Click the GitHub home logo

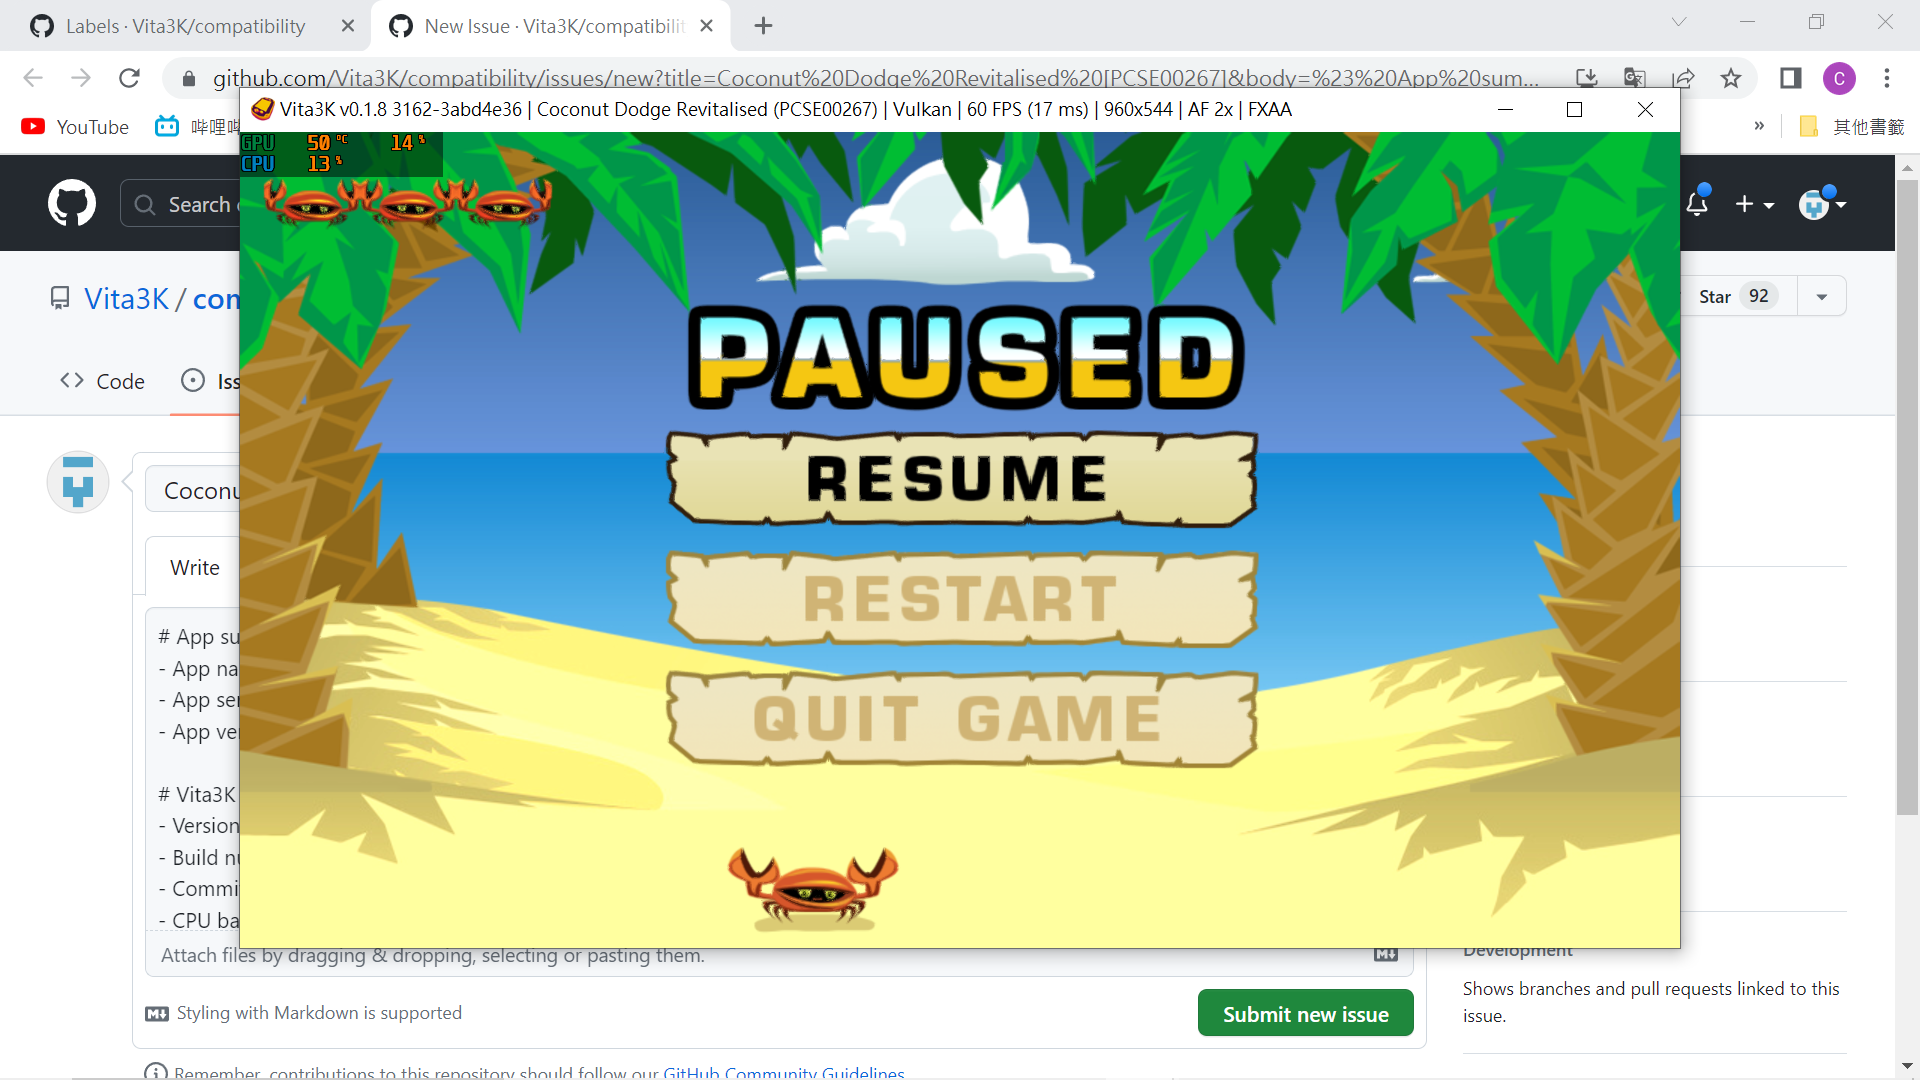tap(71, 202)
